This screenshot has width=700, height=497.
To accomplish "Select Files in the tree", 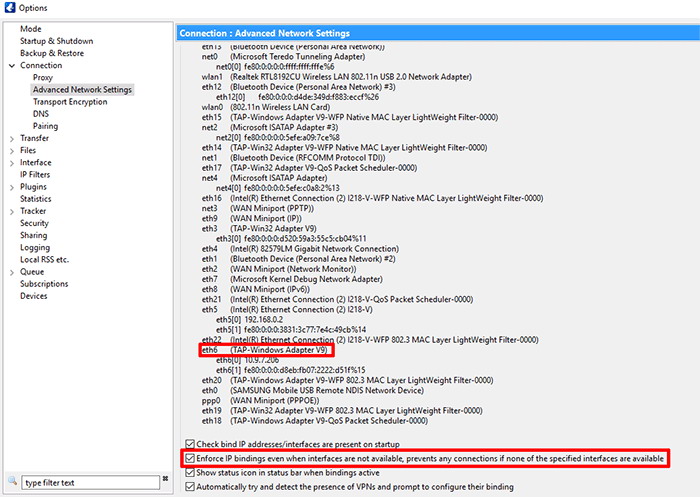I will click(28, 150).
